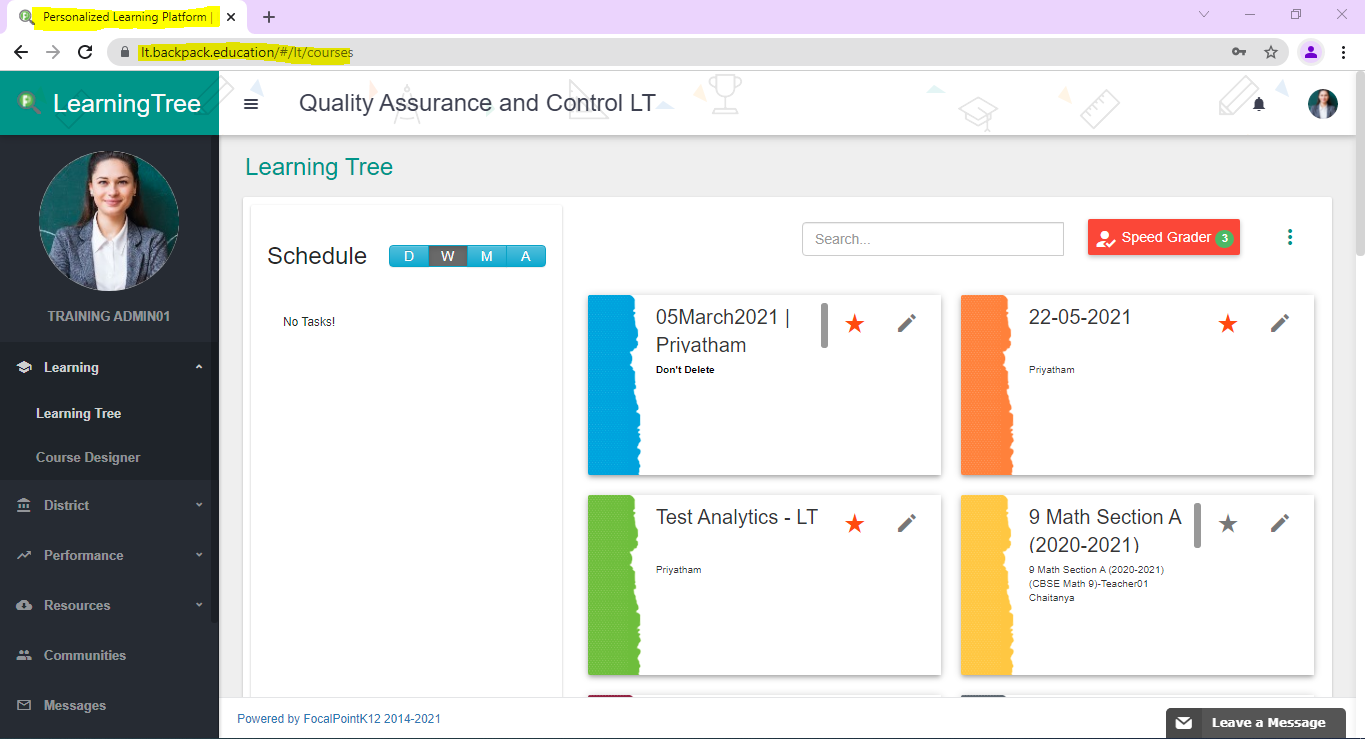Edit the 9 Math Section A course

1280,523
